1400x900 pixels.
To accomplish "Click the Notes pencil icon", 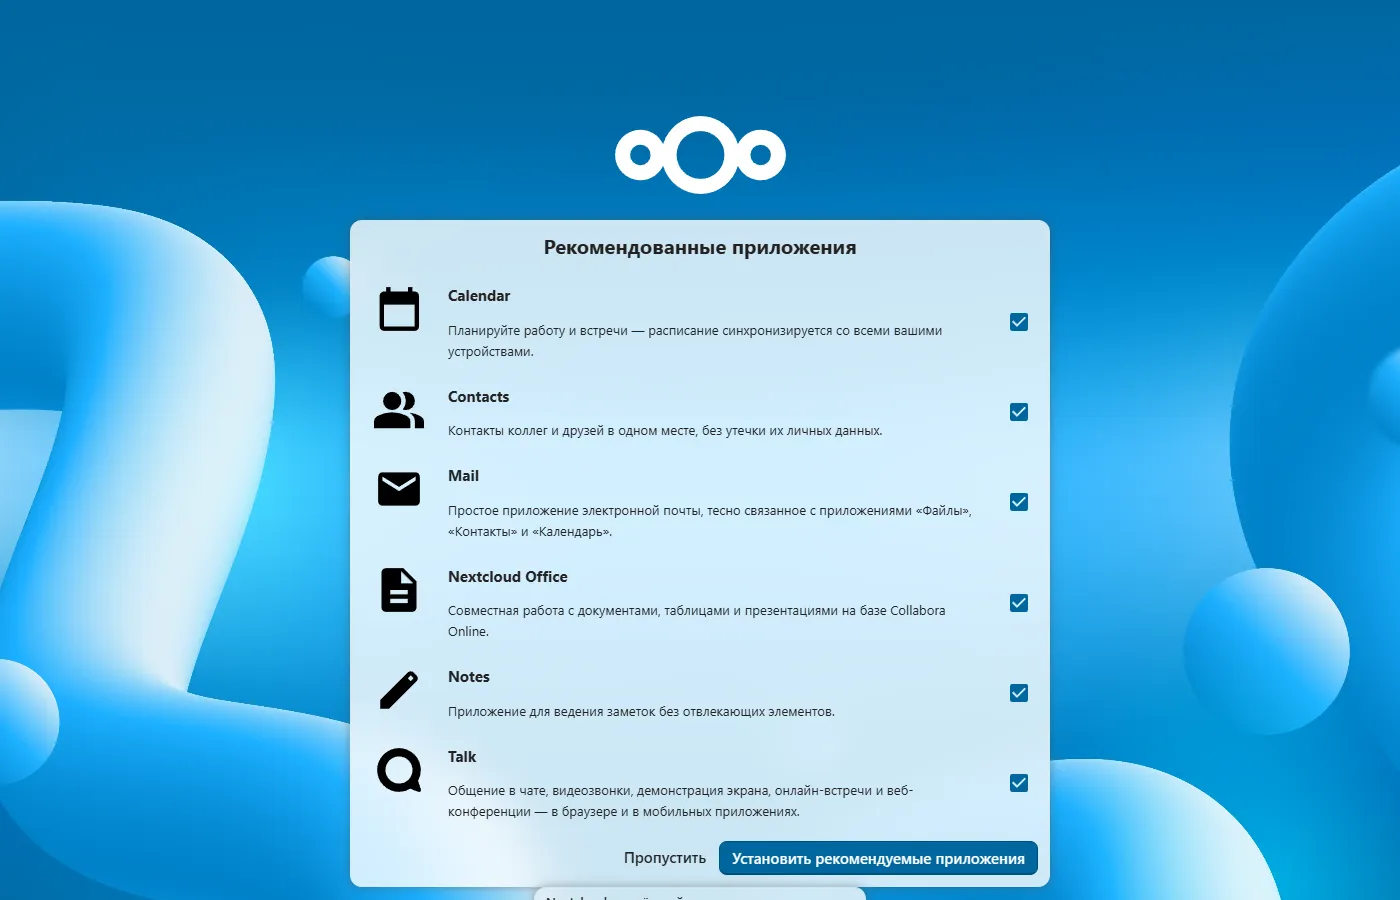I will 399,690.
